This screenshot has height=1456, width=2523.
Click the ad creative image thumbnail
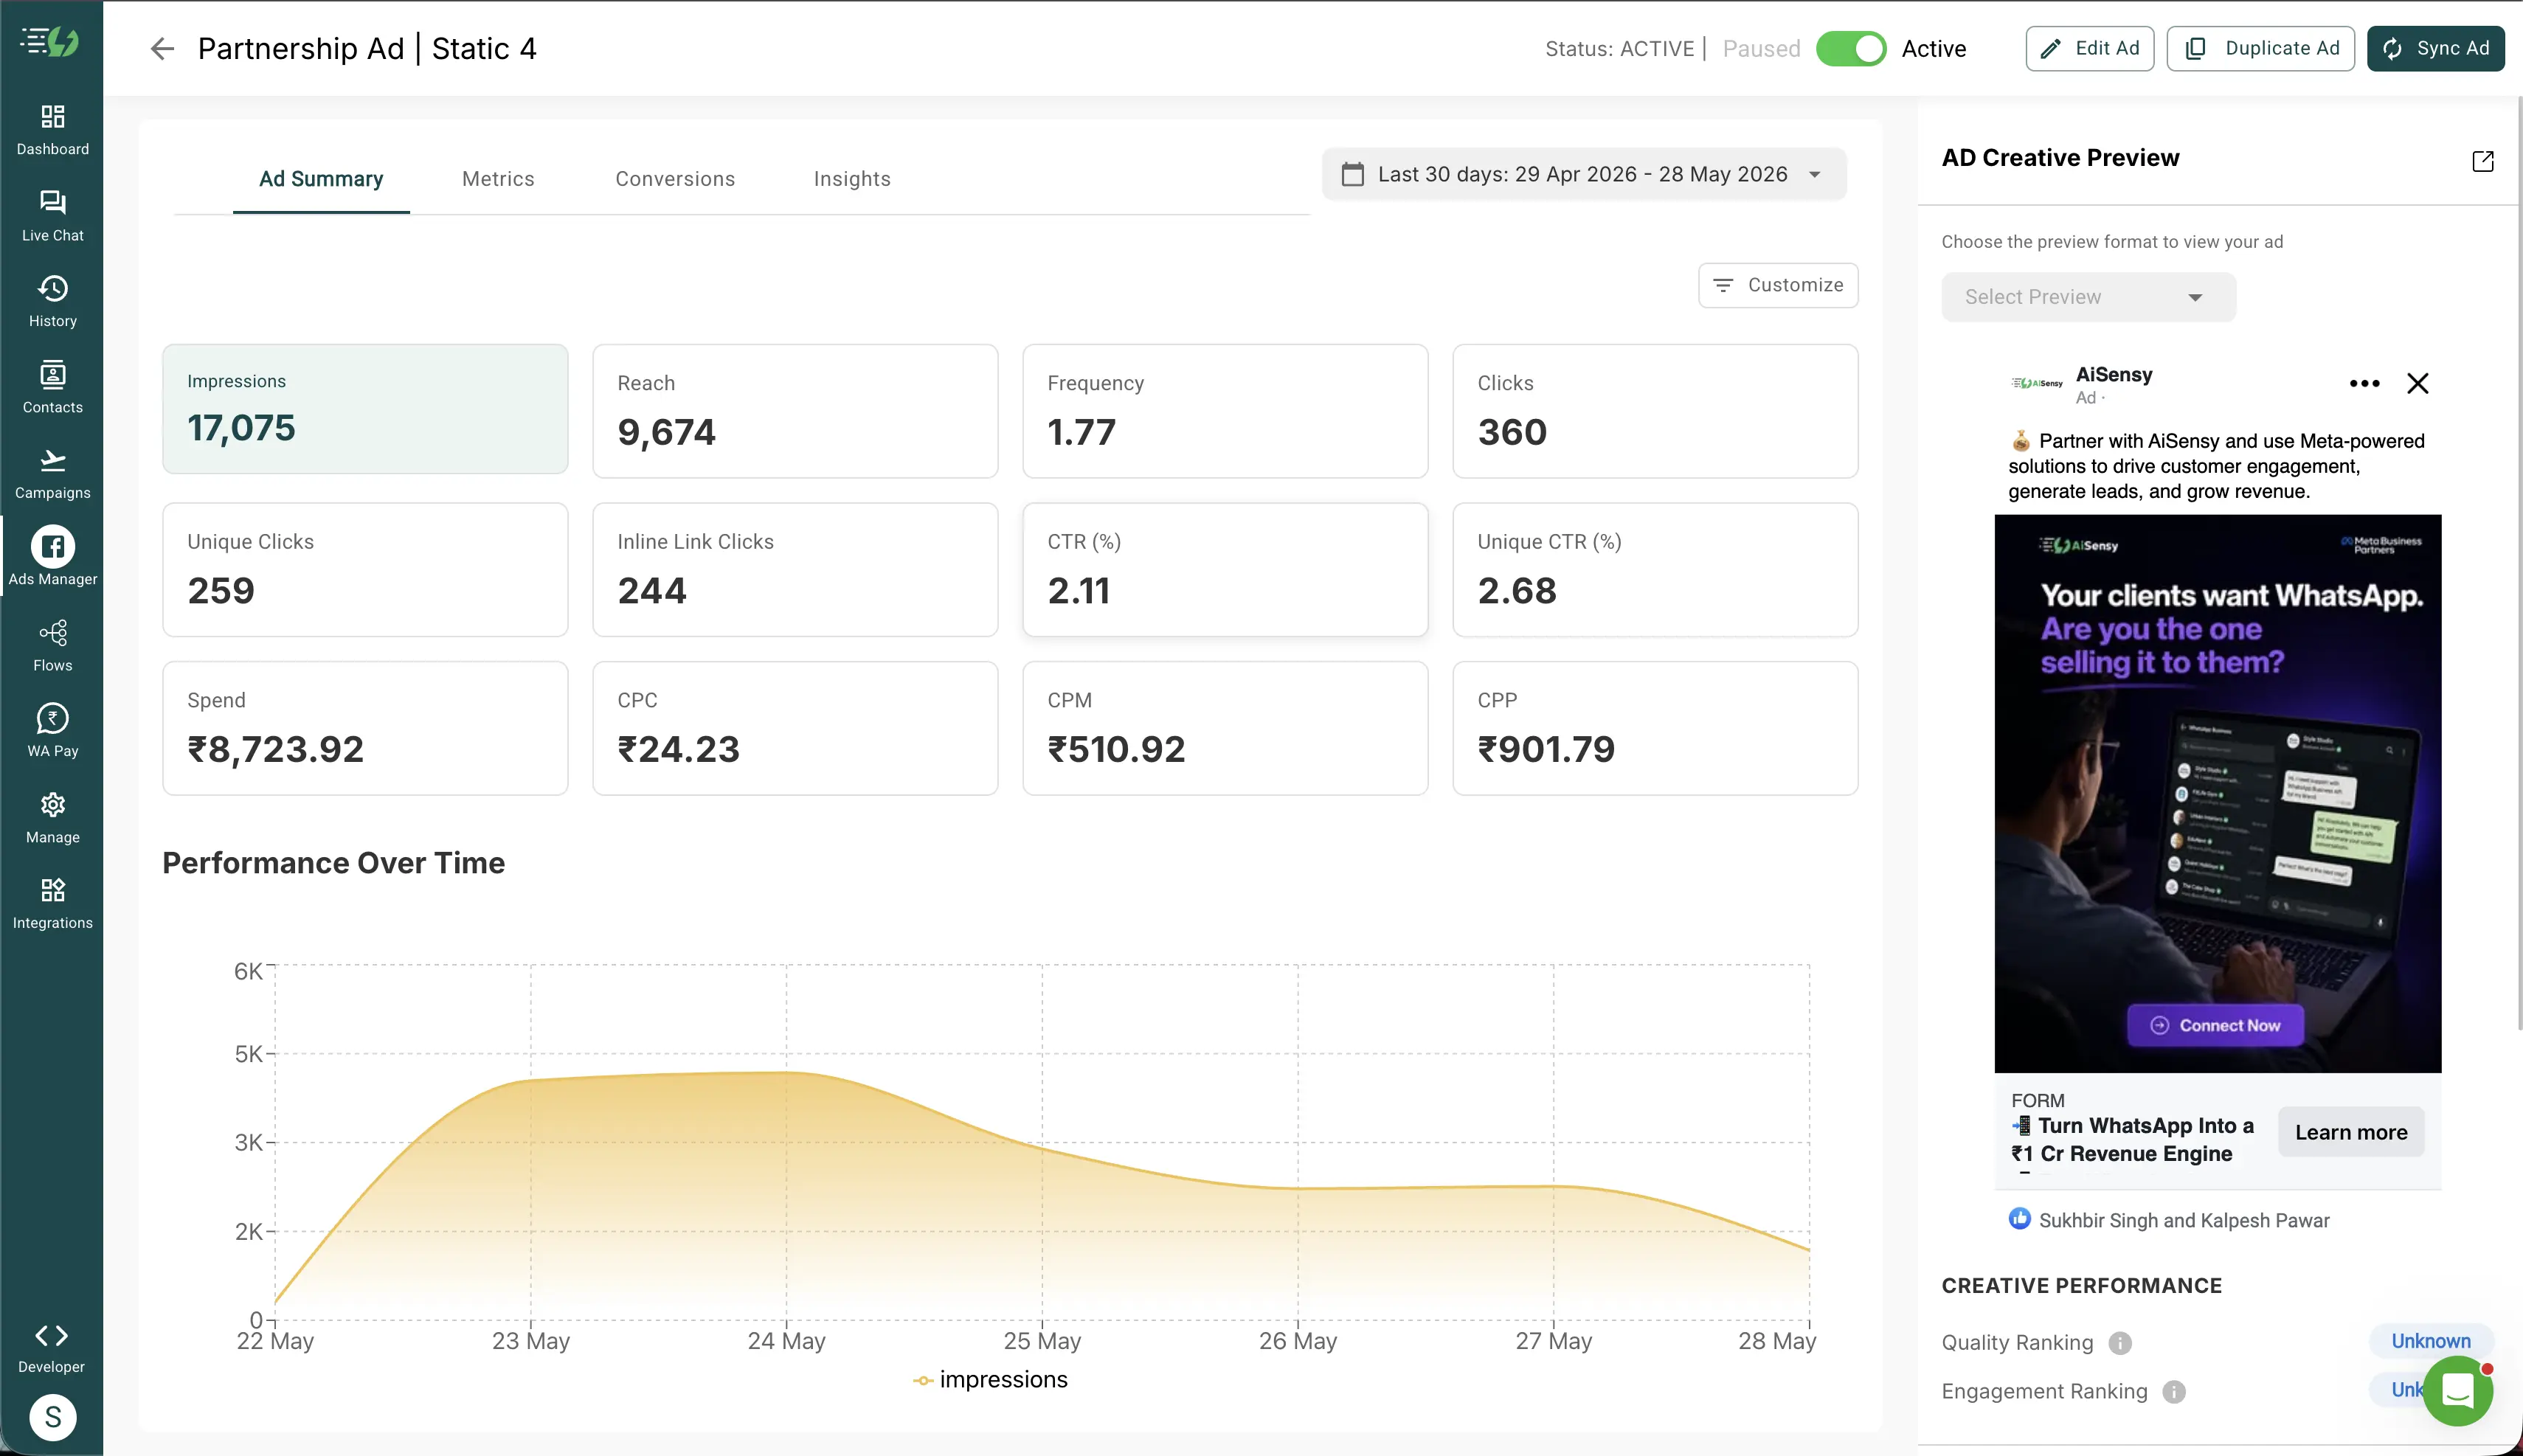click(2217, 793)
